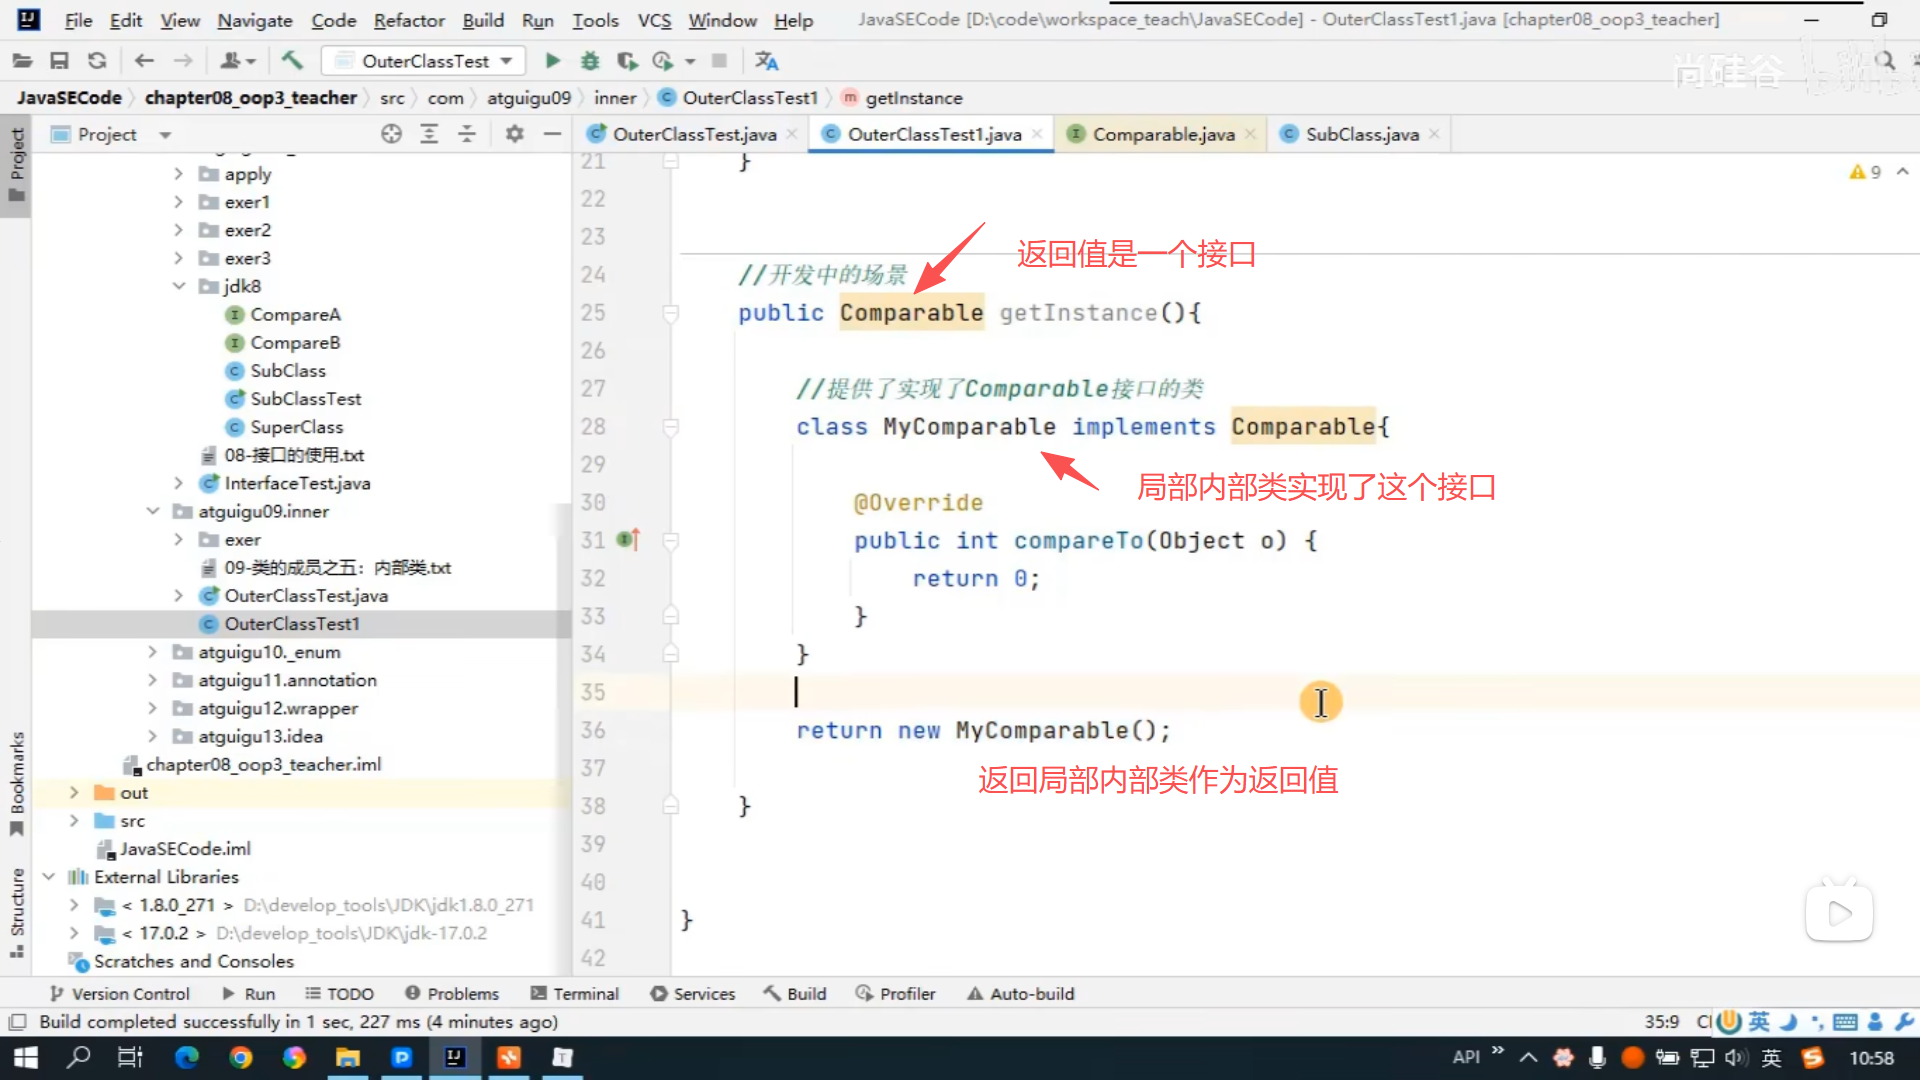This screenshot has width=1920, height=1080.
Task: Collapse the jdk8 folder
Action: 179,286
